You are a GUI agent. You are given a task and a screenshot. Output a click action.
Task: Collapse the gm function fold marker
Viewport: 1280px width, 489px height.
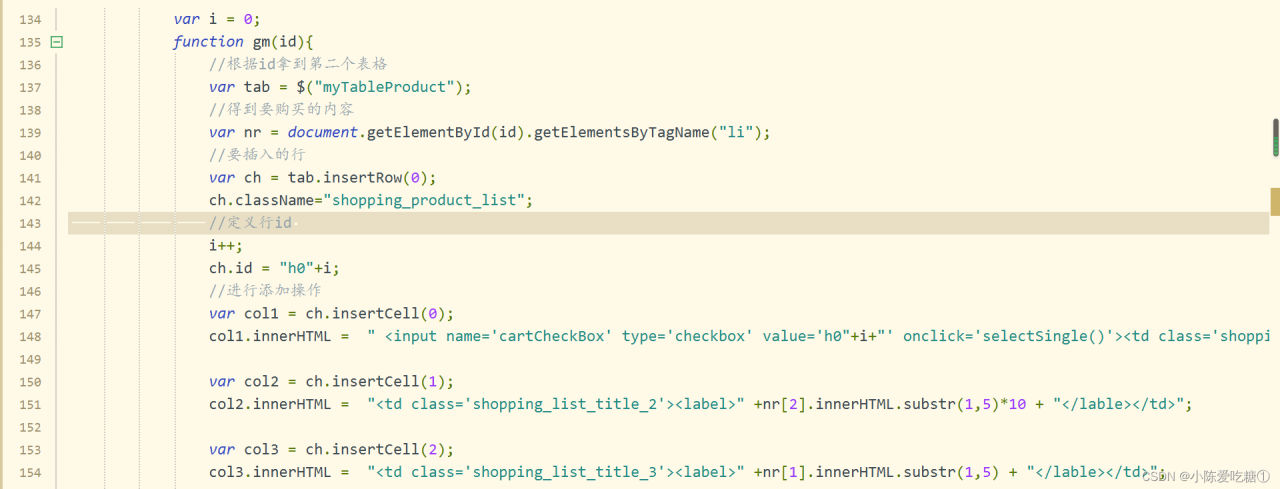(56, 41)
